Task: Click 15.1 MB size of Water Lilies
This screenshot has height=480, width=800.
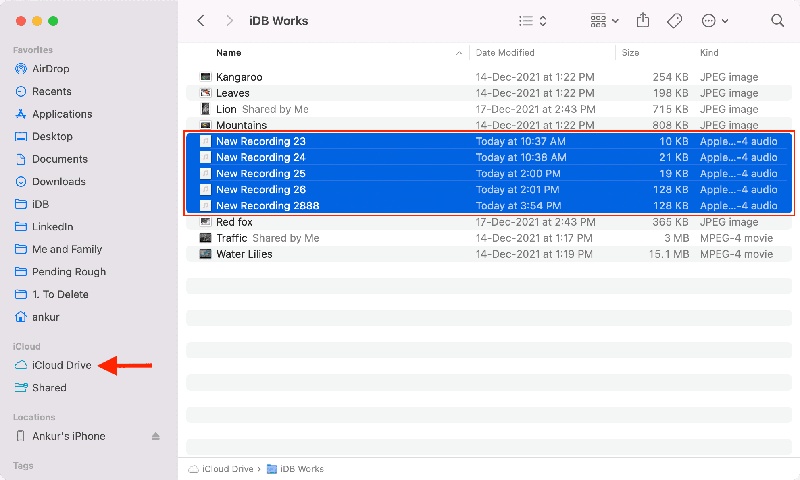Action: [x=668, y=254]
